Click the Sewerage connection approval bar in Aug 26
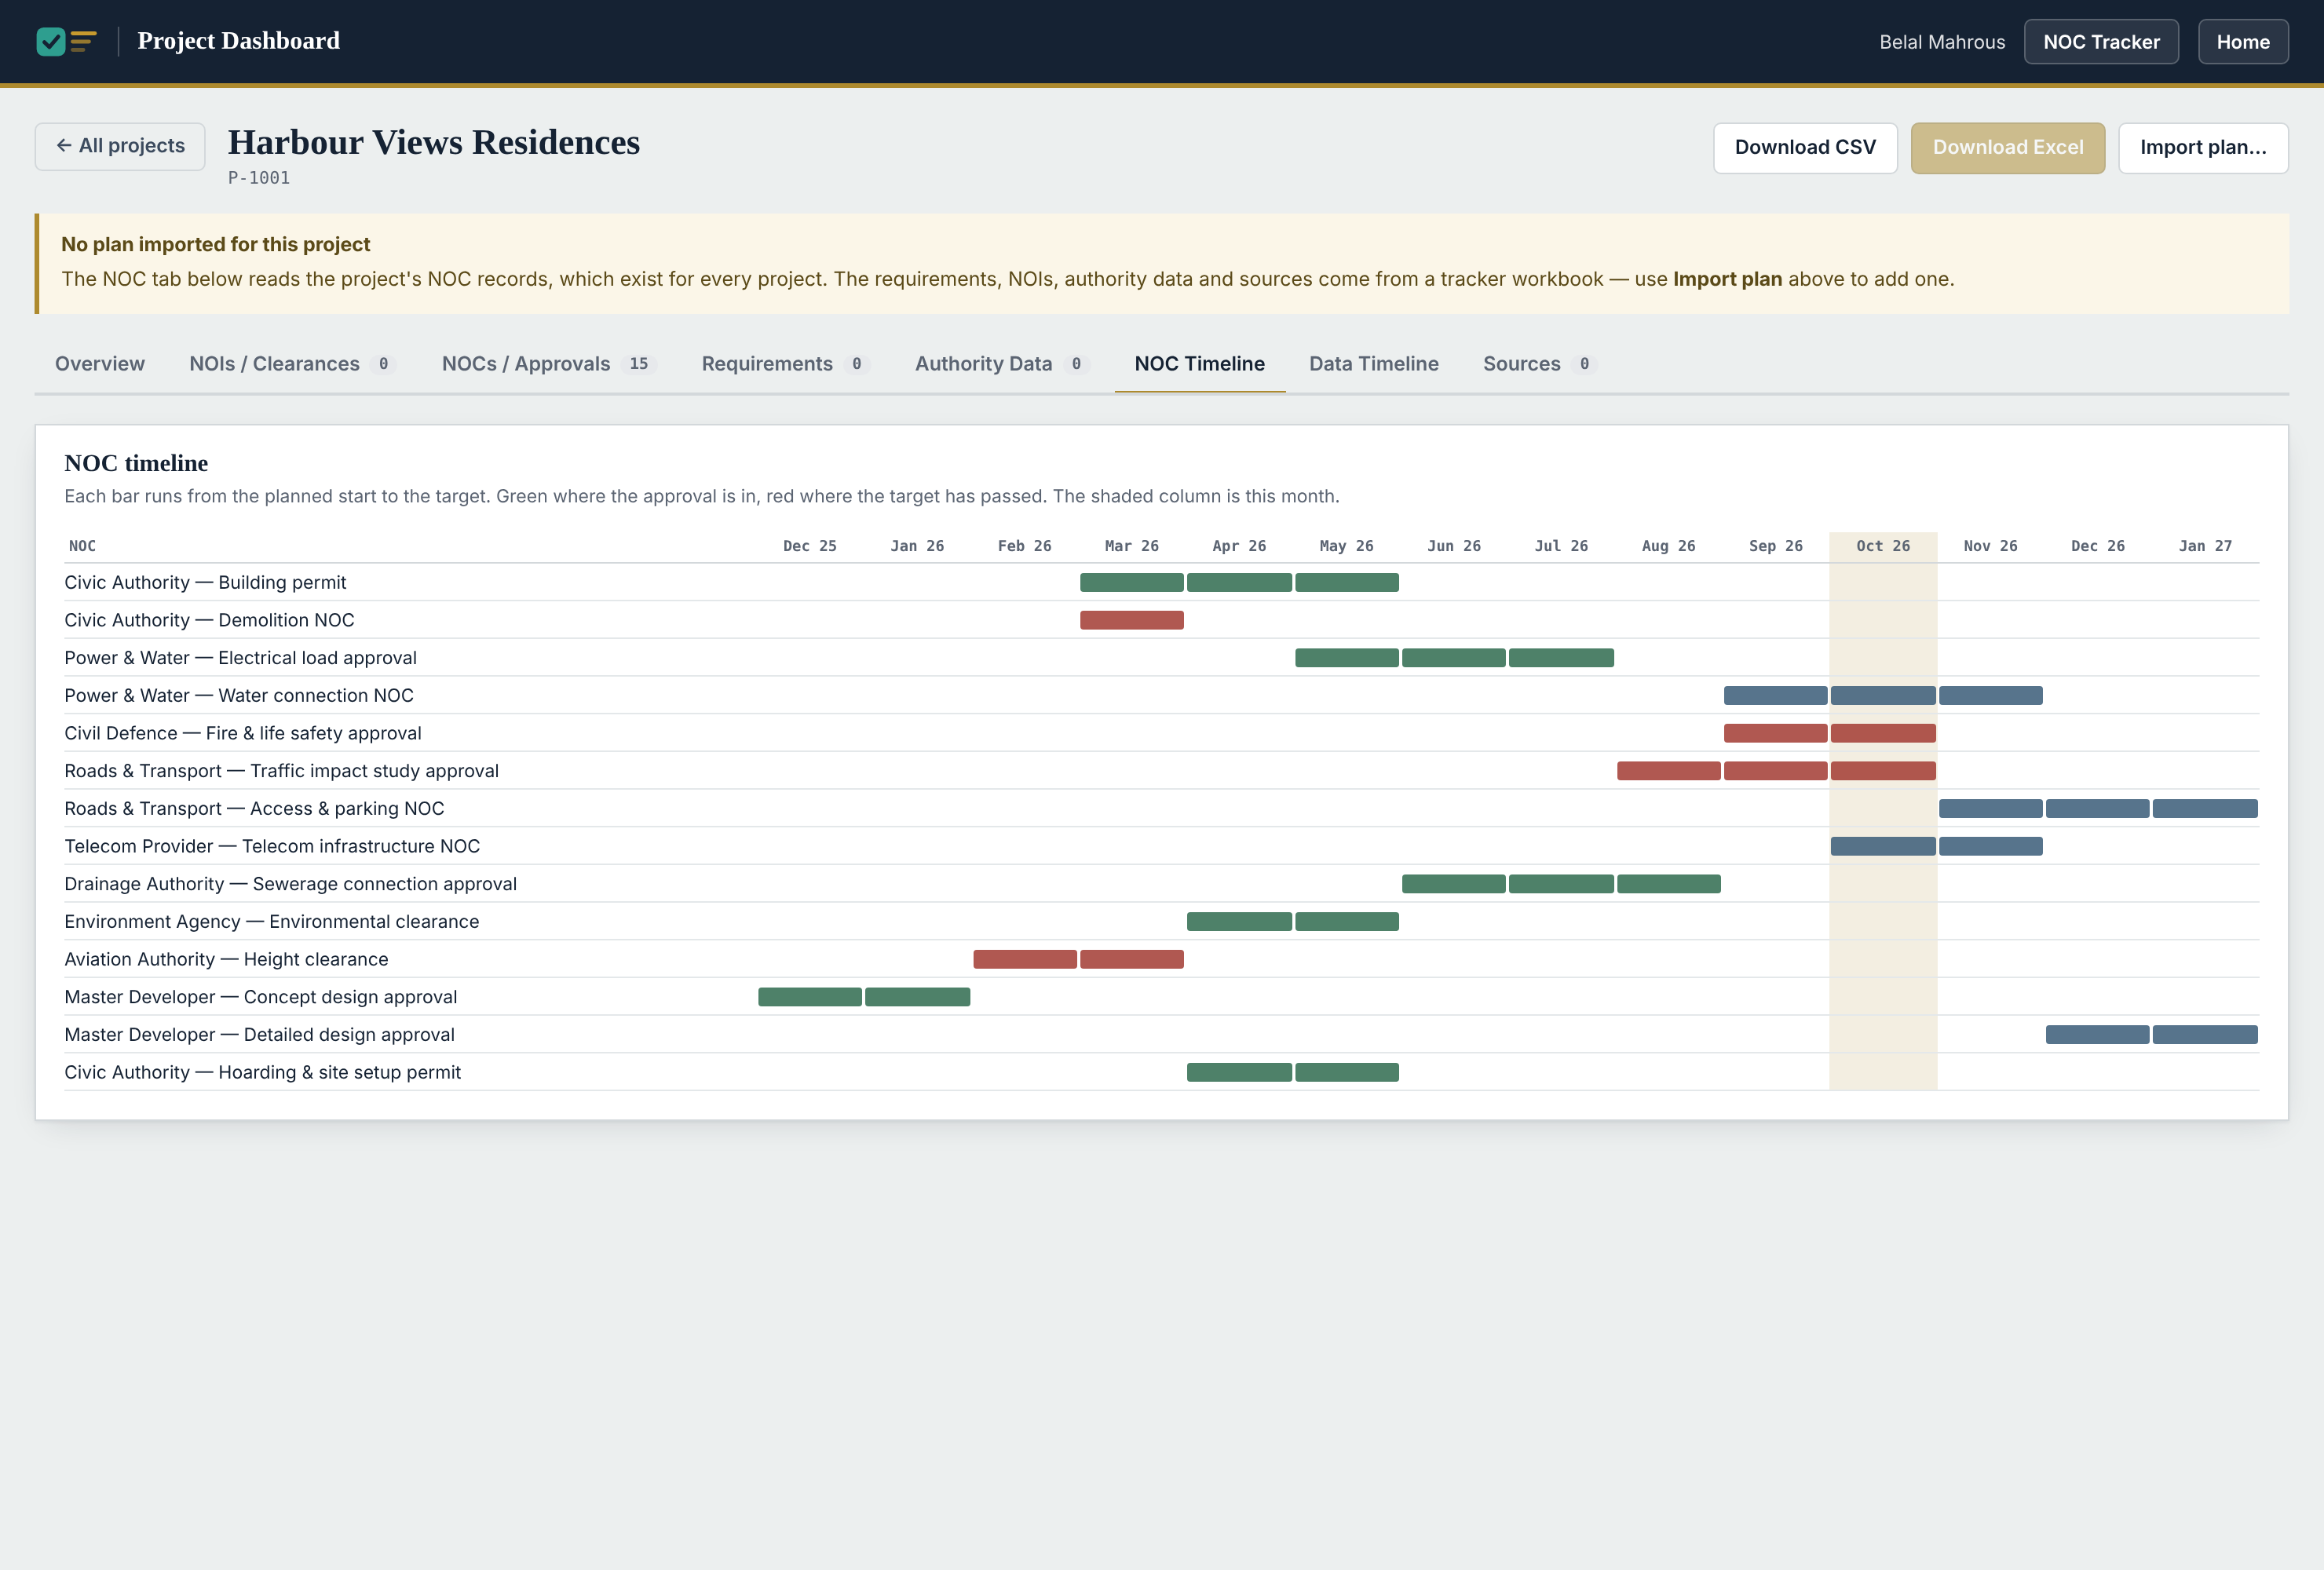Screen dimensions: 2324x1570 point(1668,884)
